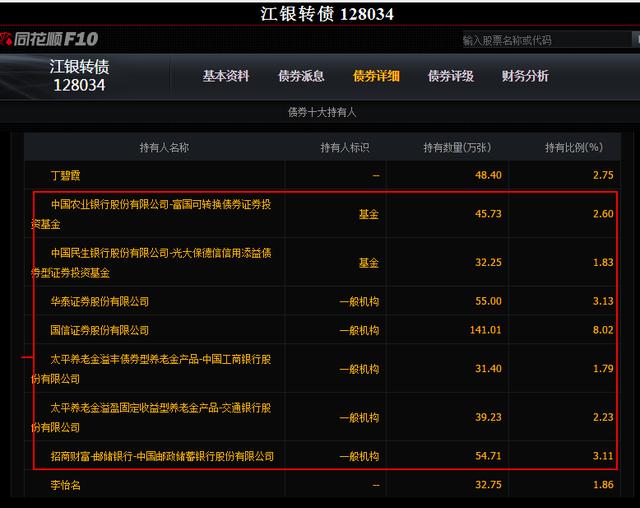Click the 同花顺 F10 logo
The height and width of the screenshot is (508, 640).
[x=49, y=39]
